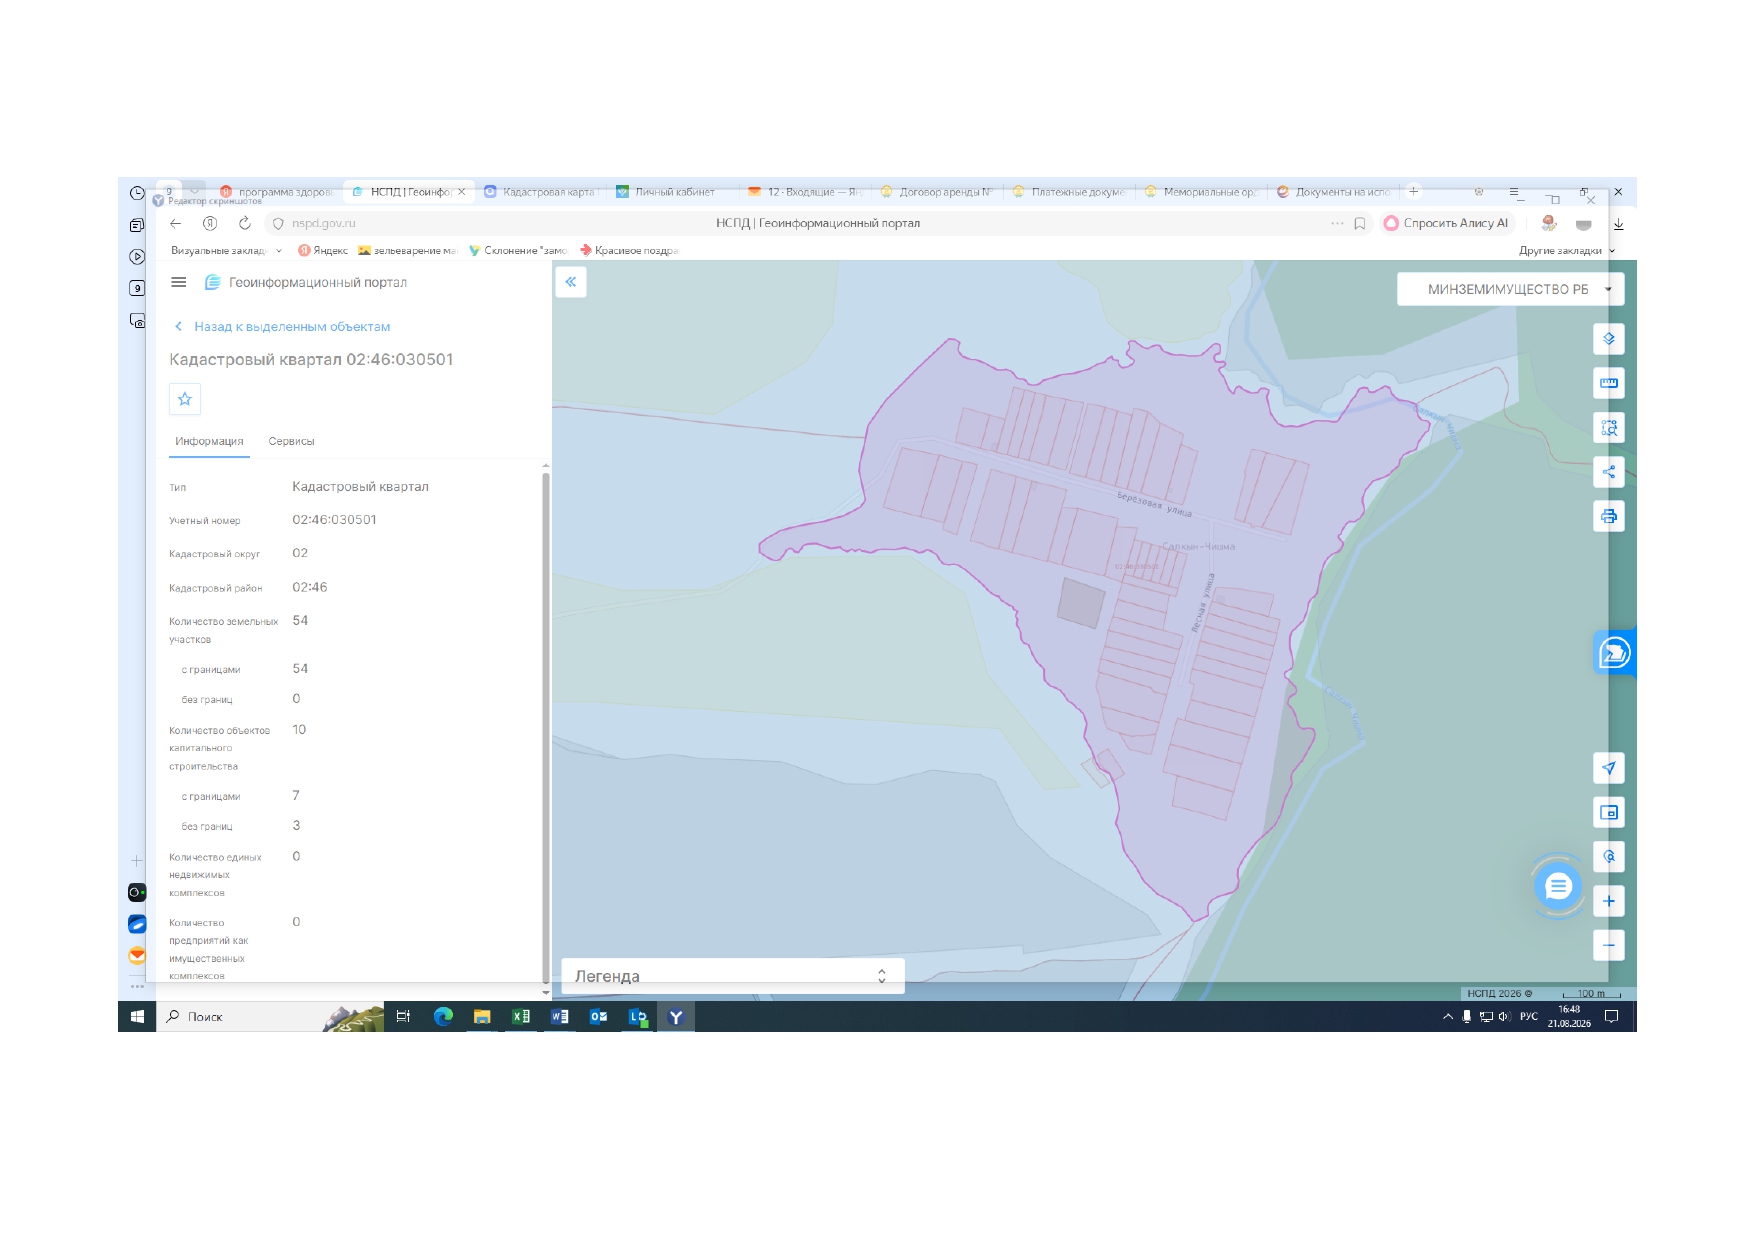Open the round chat assistant button
Screen dimensions: 1755x1241
(1558, 886)
